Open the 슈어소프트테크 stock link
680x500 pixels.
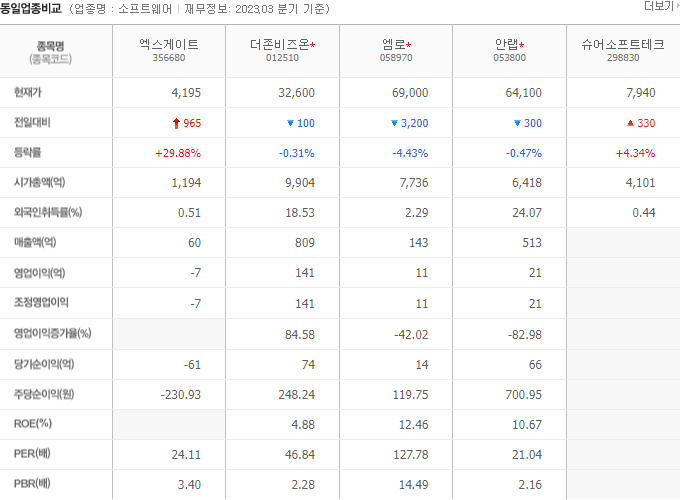pyautogui.click(x=623, y=44)
